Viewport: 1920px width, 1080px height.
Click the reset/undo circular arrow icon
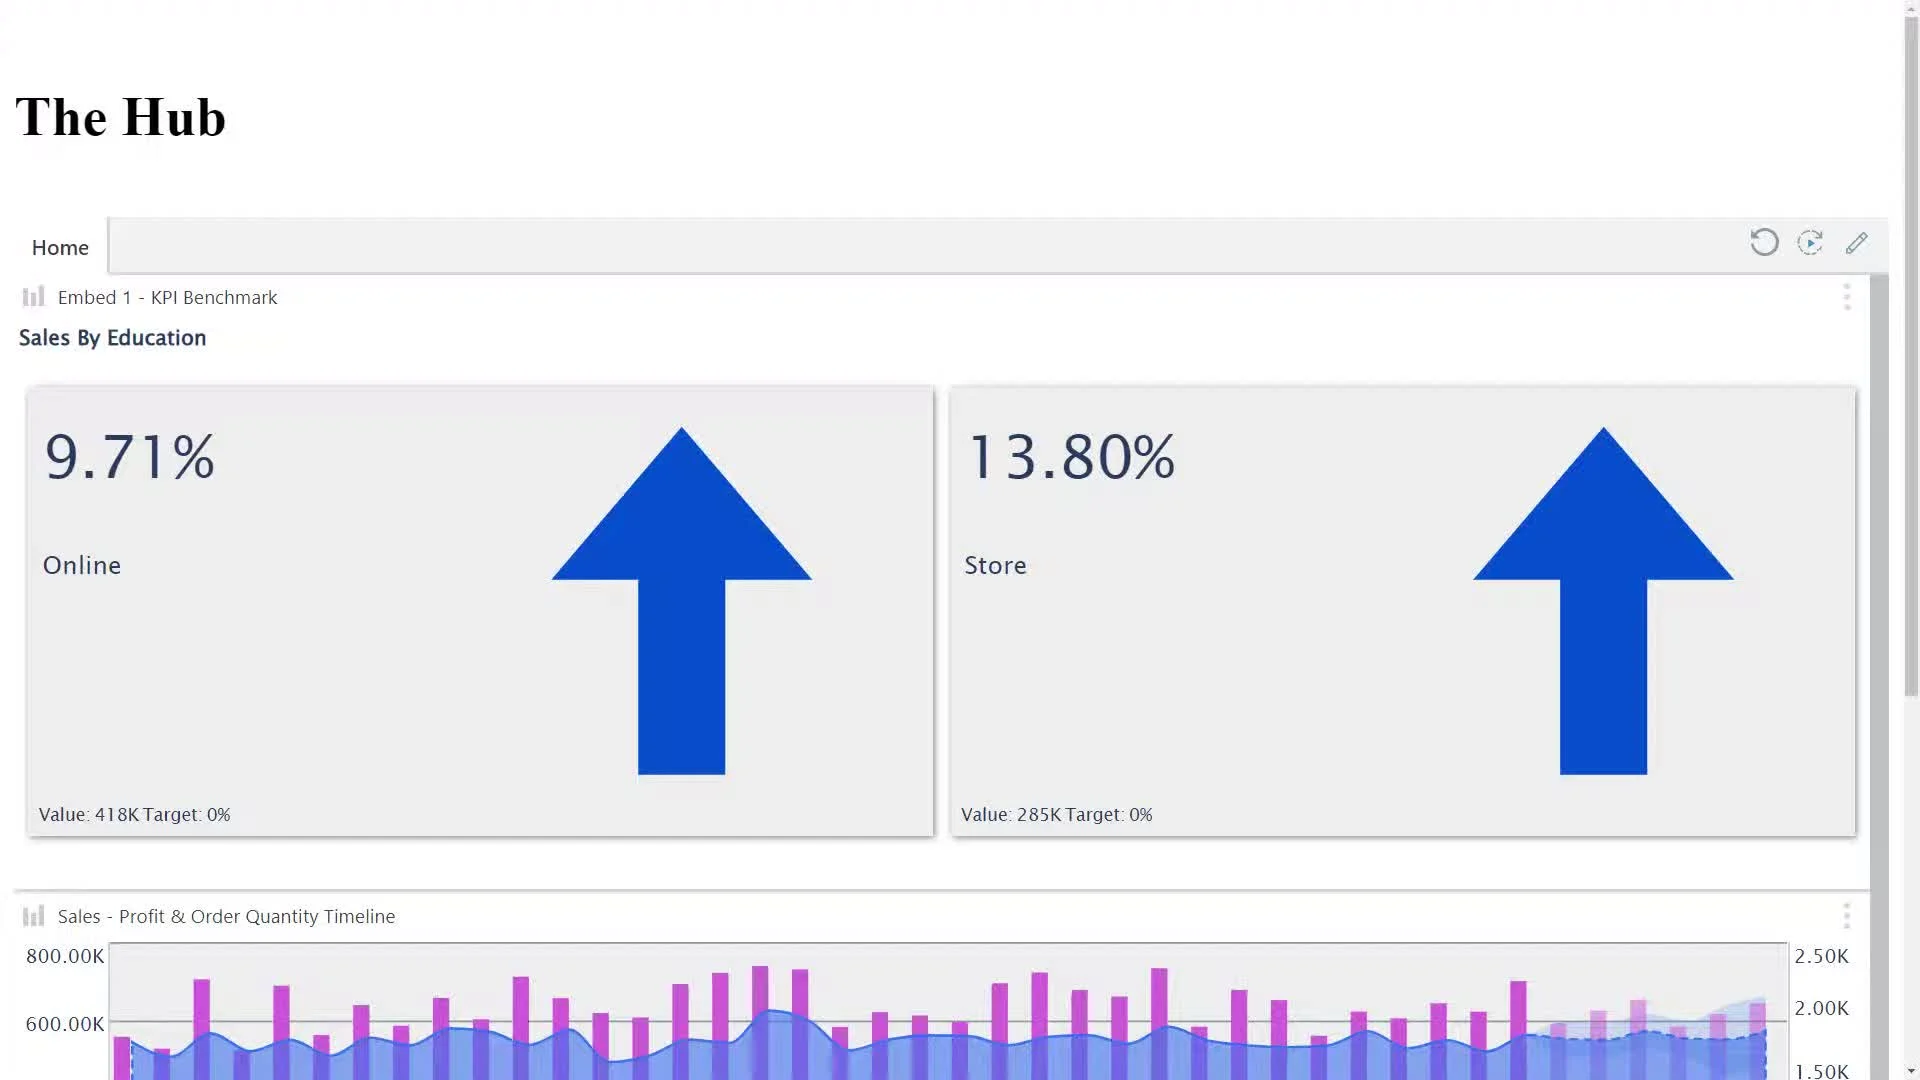[x=1764, y=243]
